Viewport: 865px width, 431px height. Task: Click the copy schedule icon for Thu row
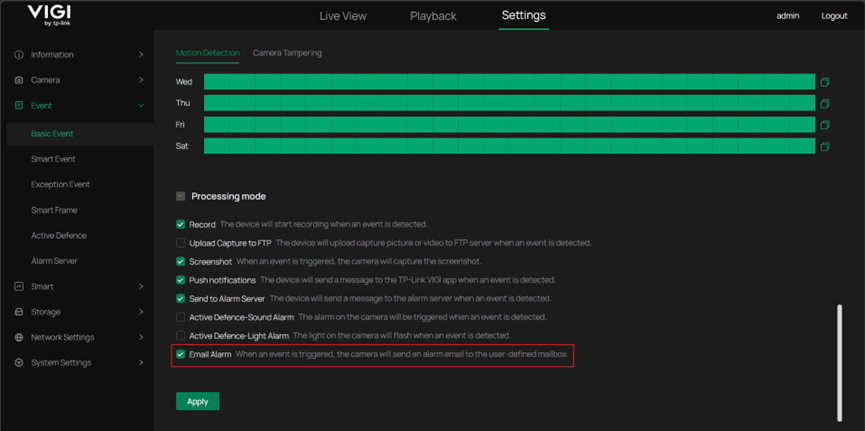825,104
